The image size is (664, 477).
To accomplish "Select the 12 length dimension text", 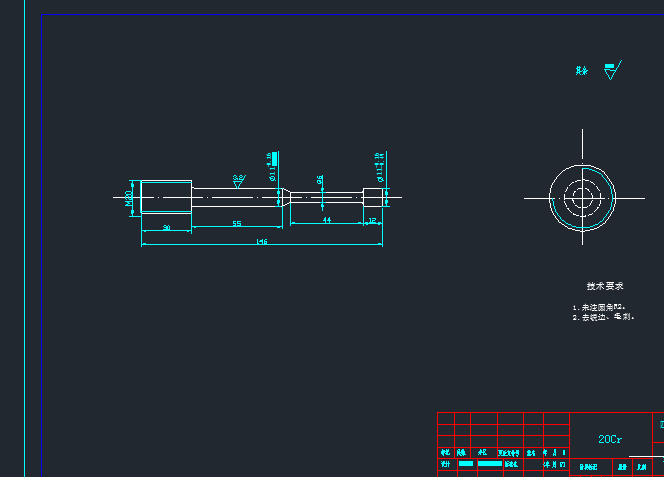I will point(372,220).
